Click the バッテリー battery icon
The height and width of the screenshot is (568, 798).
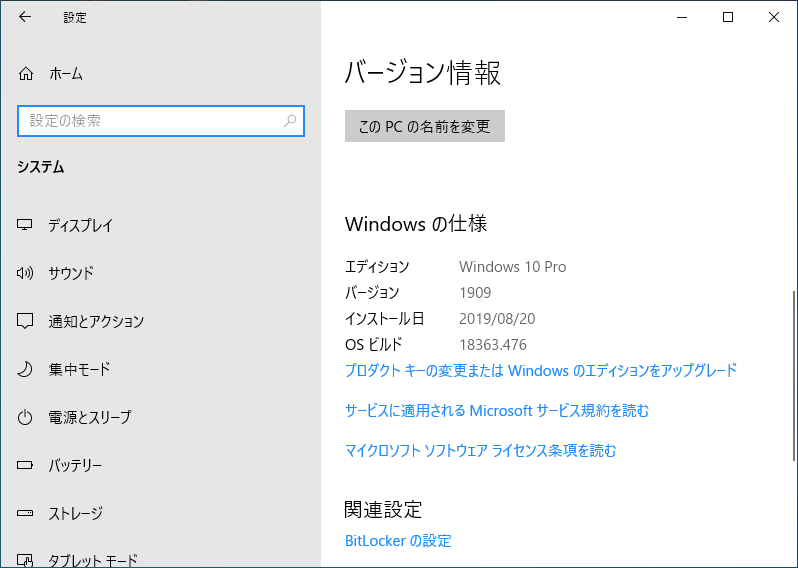[x=24, y=465]
